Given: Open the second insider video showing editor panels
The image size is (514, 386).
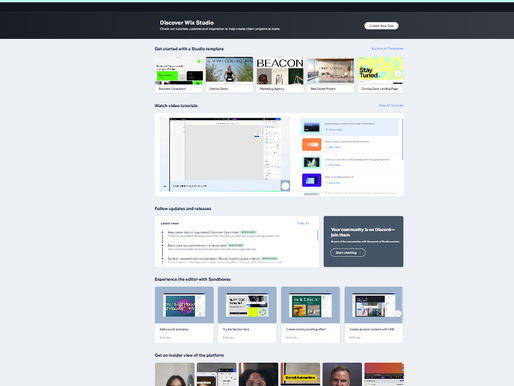Looking at the screenshot, I should coord(216,374).
